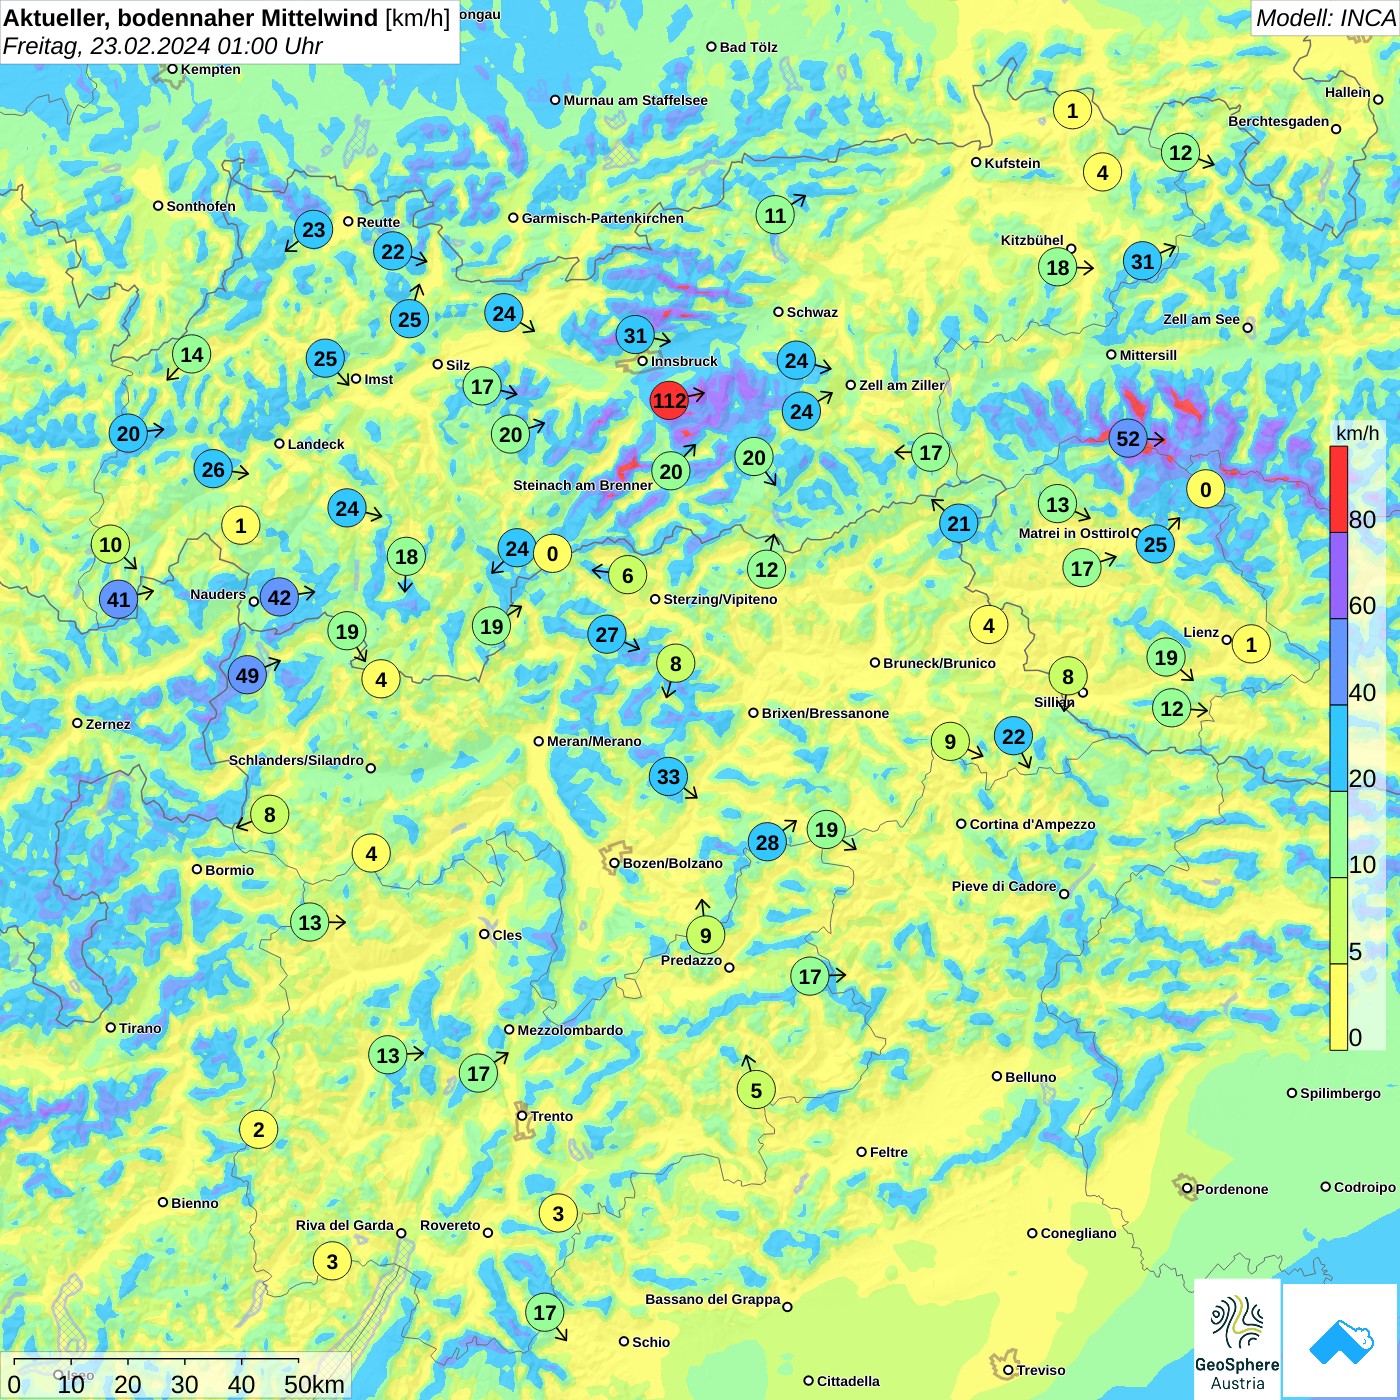Click the Matrei in Osttirol label

pyautogui.click(x=1073, y=533)
